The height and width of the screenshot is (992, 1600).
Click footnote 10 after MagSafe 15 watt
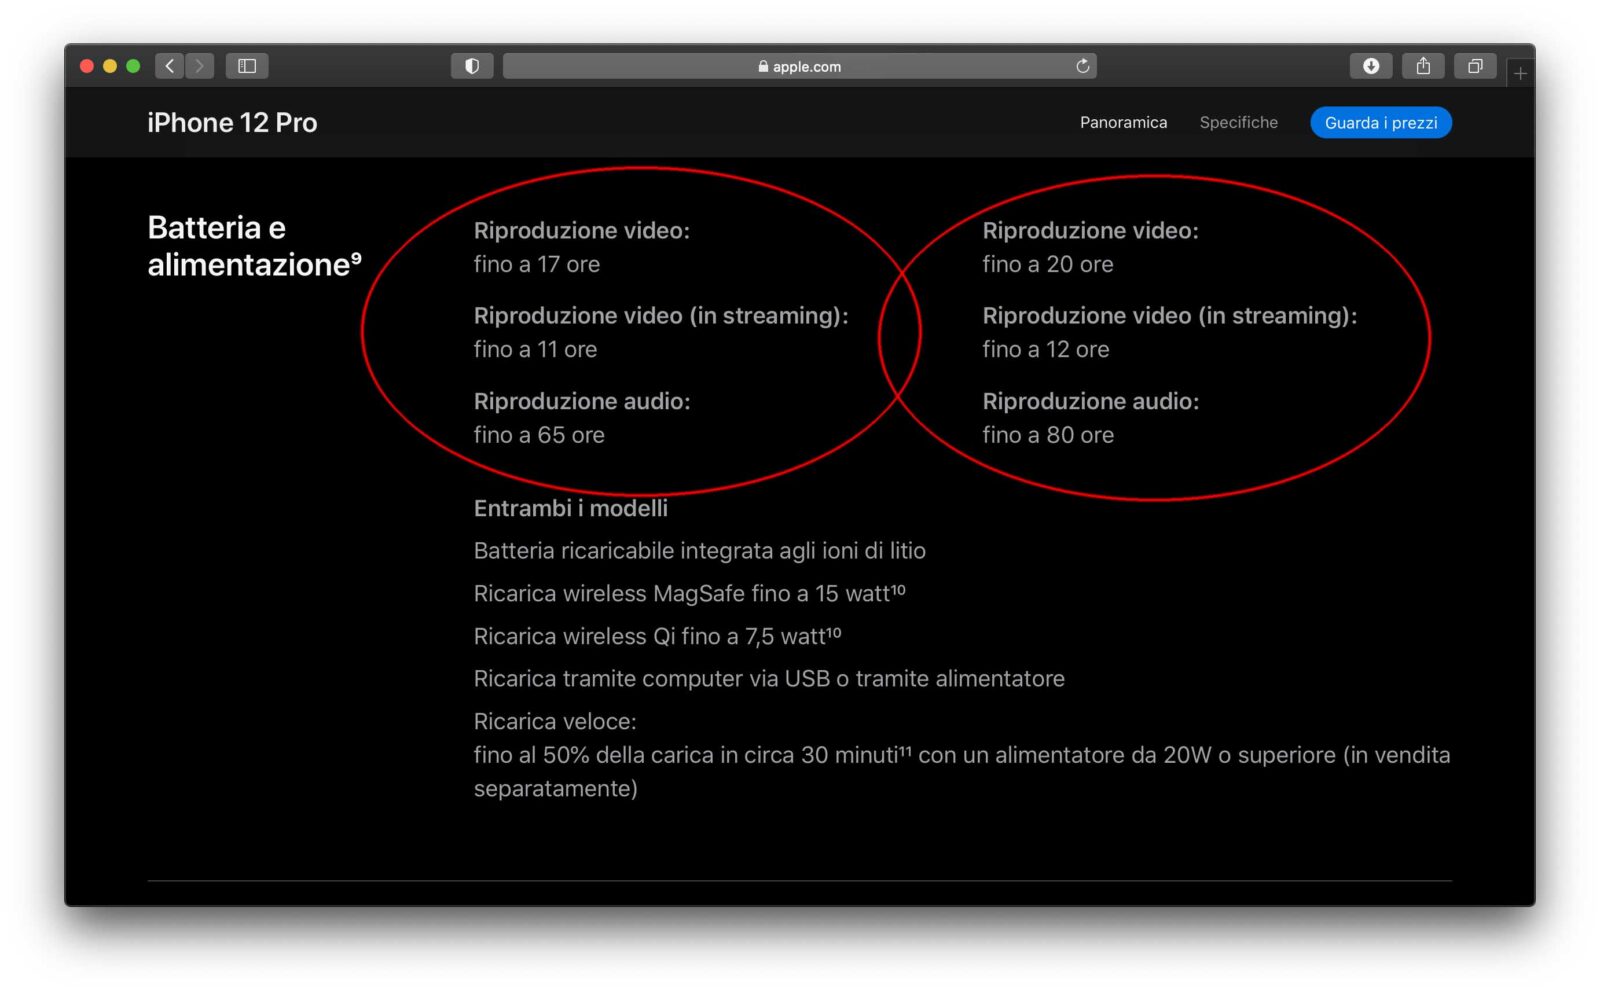898,588
